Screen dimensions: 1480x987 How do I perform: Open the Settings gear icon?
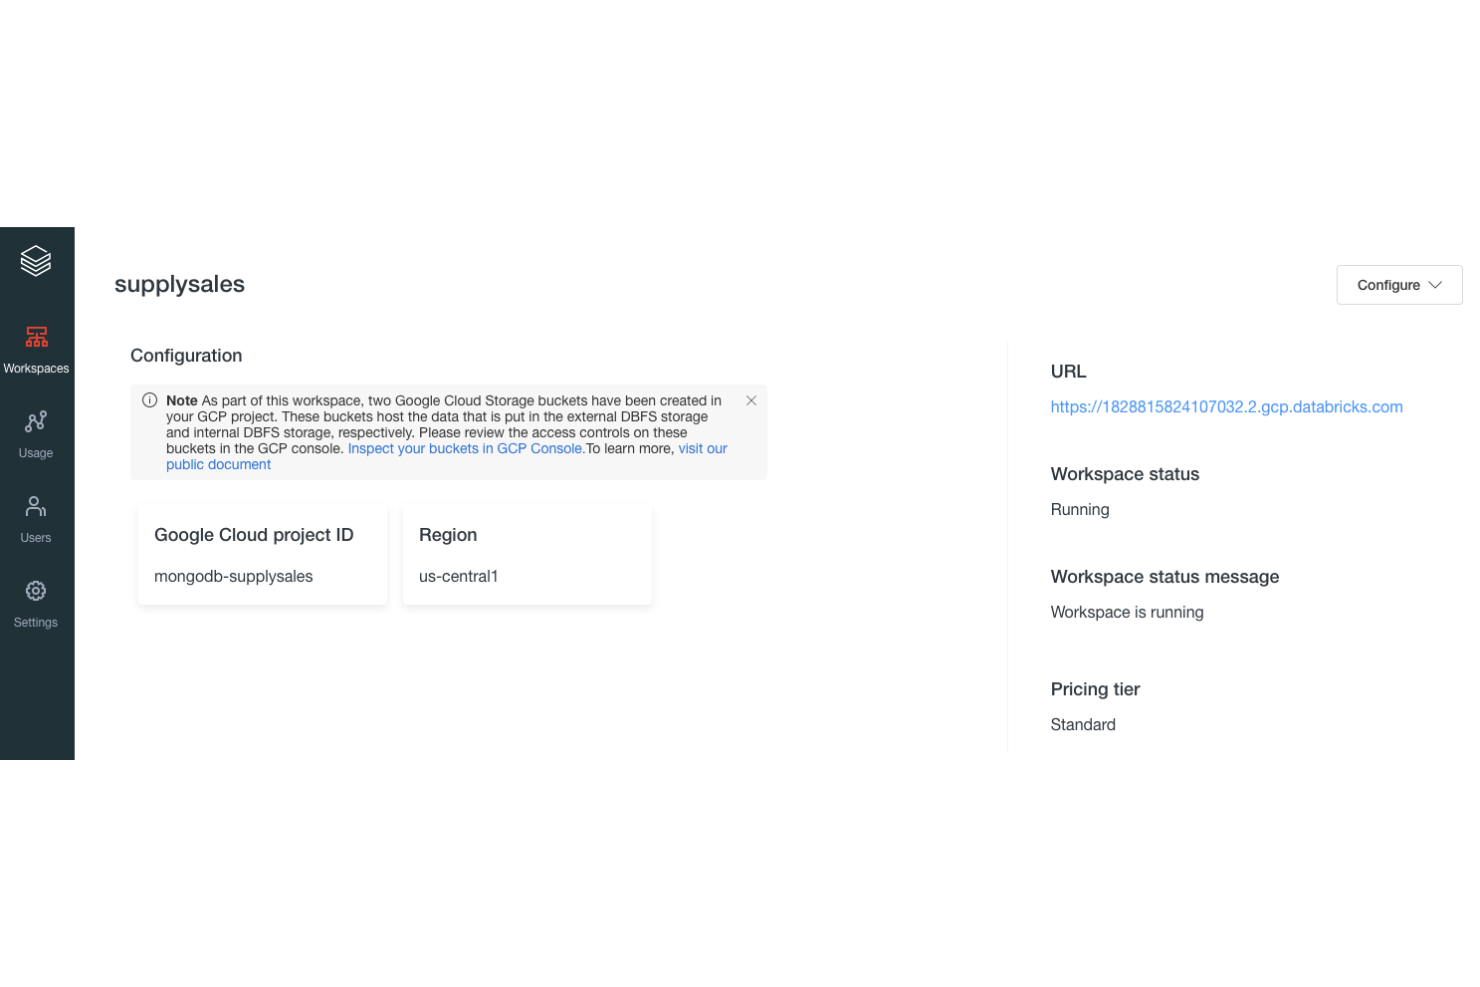click(36, 591)
